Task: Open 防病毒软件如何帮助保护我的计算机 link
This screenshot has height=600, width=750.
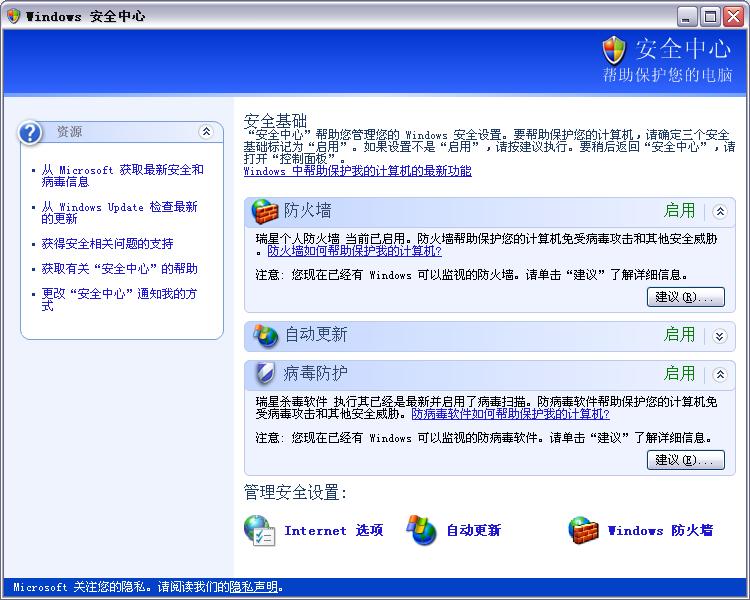Action: click(x=510, y=413)
